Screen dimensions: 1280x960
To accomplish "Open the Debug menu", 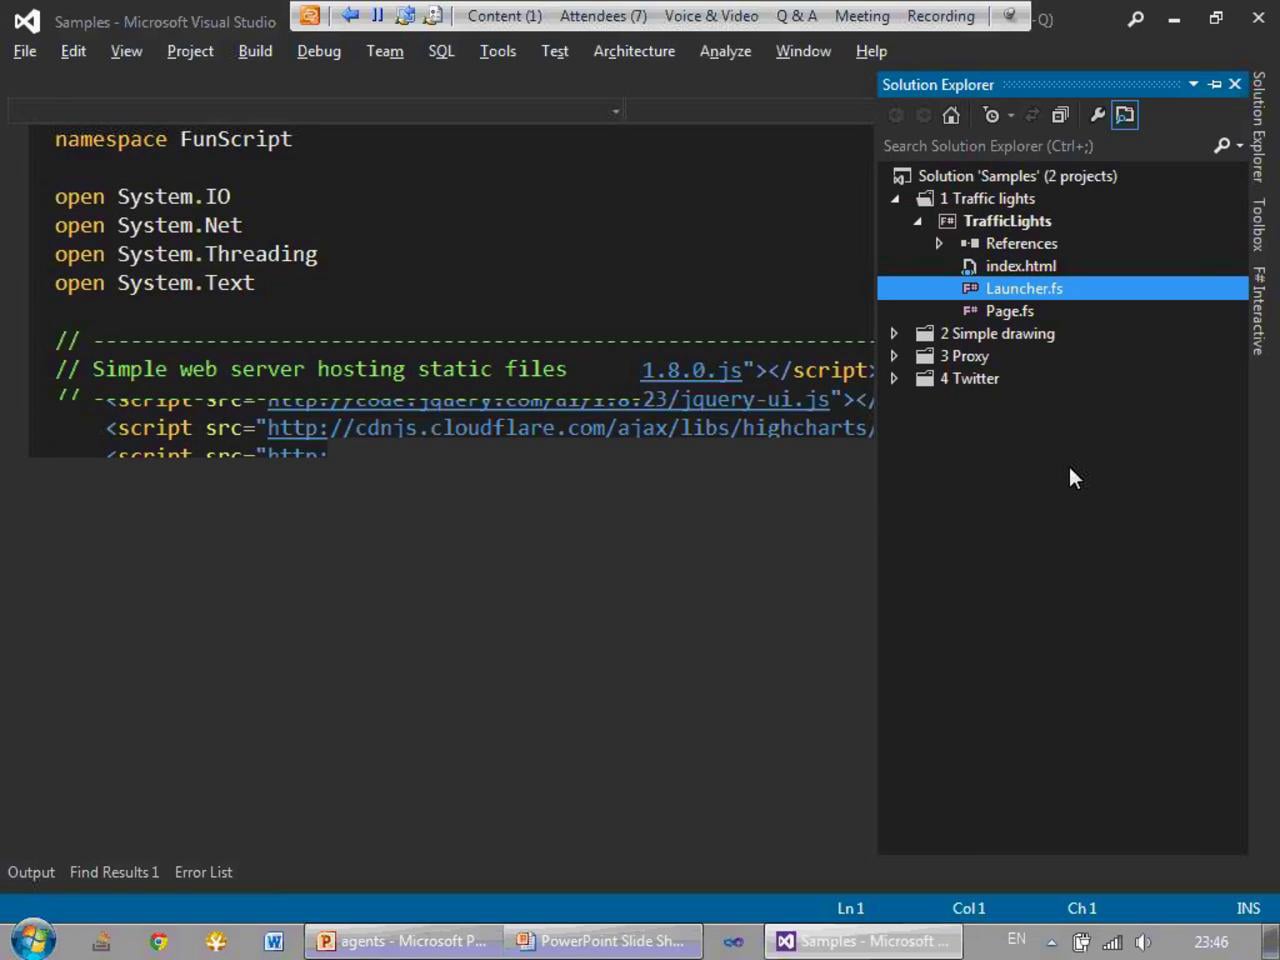I will coord(318,51).
